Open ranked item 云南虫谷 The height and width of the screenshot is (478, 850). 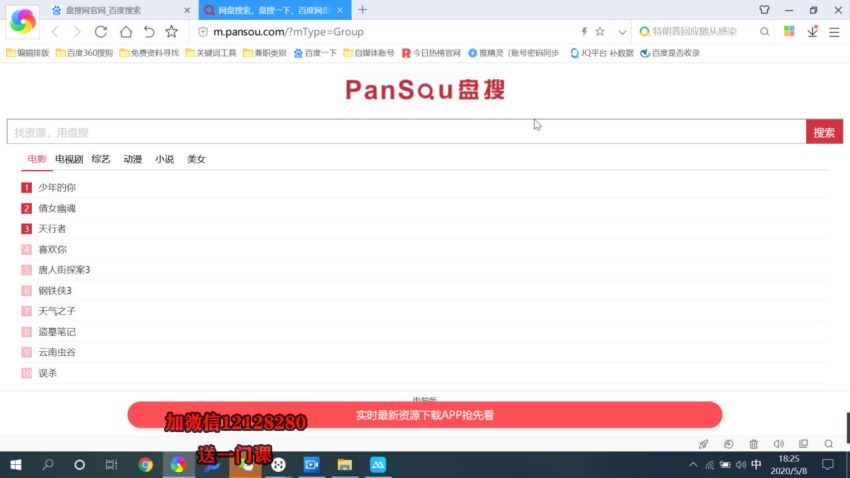pos(57,352)
